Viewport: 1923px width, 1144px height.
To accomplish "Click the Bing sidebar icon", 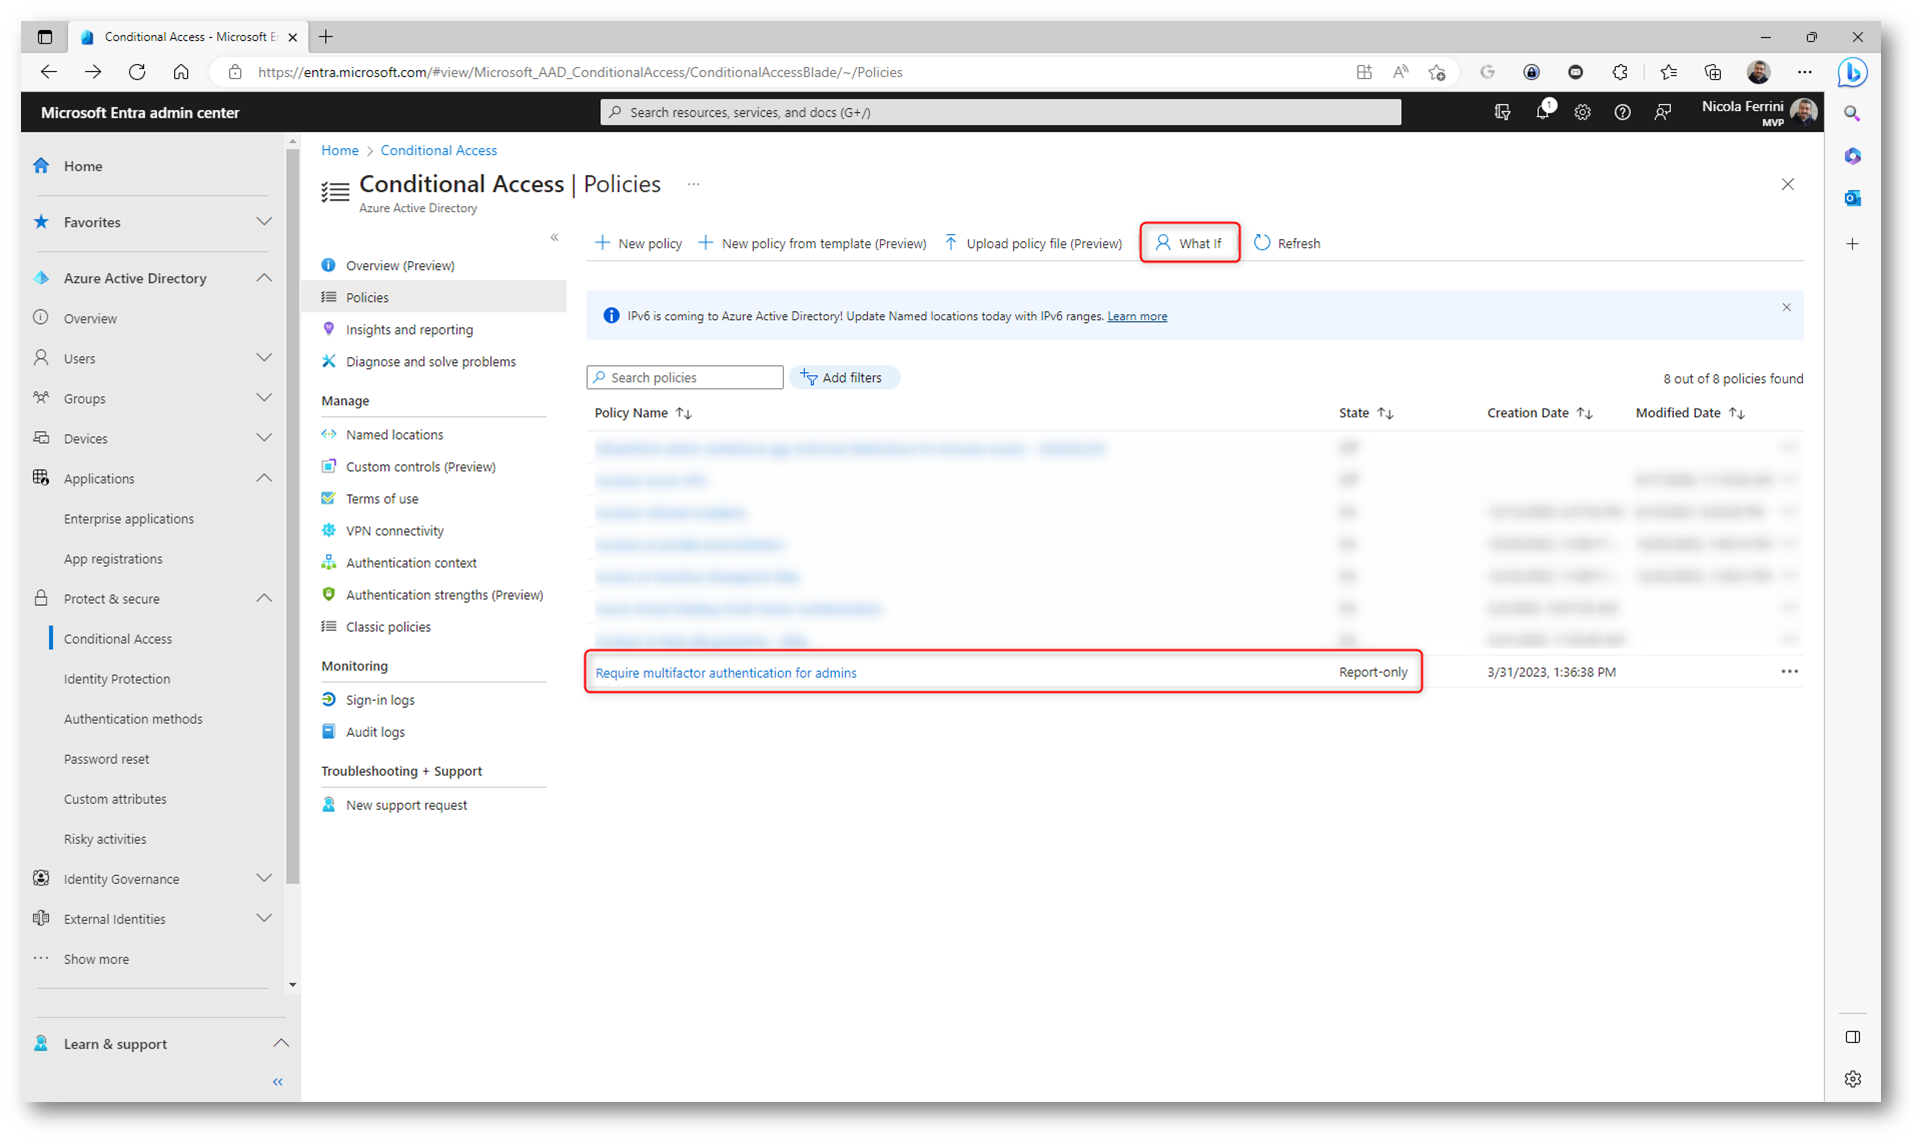I will click(1852, 72).
